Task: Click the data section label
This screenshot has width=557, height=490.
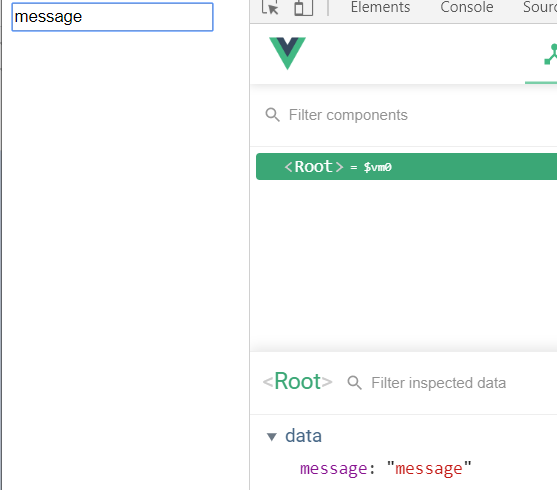Action: click(303, 436)
